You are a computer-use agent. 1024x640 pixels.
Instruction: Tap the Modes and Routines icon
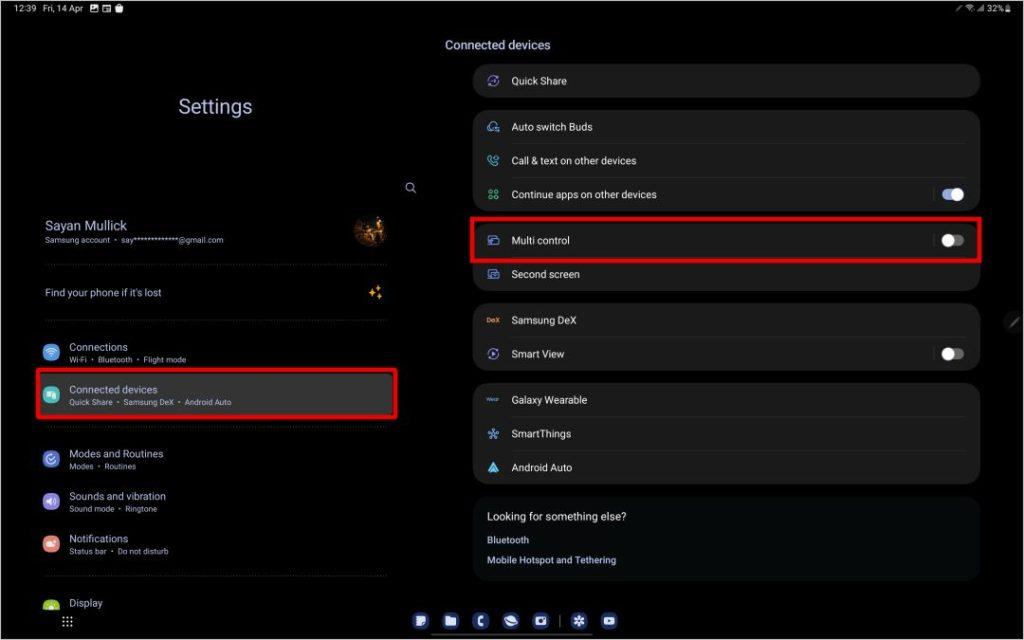click(52, 459)
